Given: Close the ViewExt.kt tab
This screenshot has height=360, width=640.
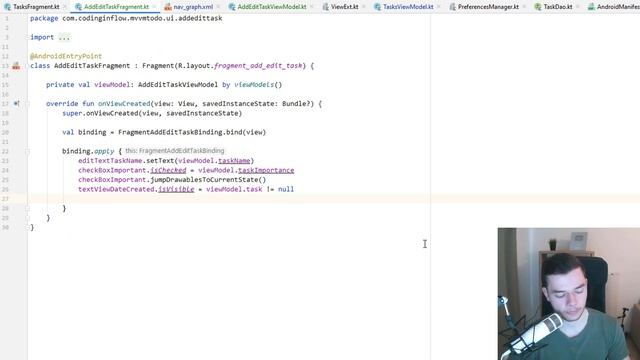Looking at the screenshot, I should click(364, 7).
